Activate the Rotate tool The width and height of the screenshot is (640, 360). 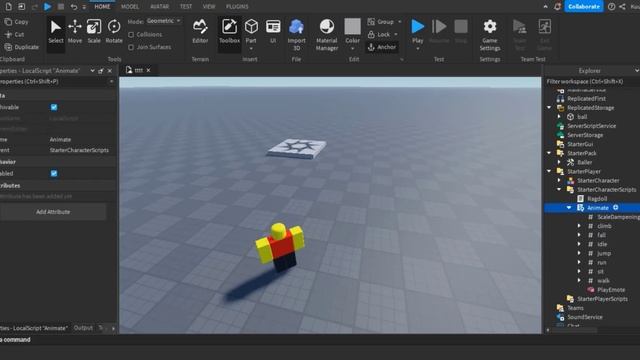114,32
